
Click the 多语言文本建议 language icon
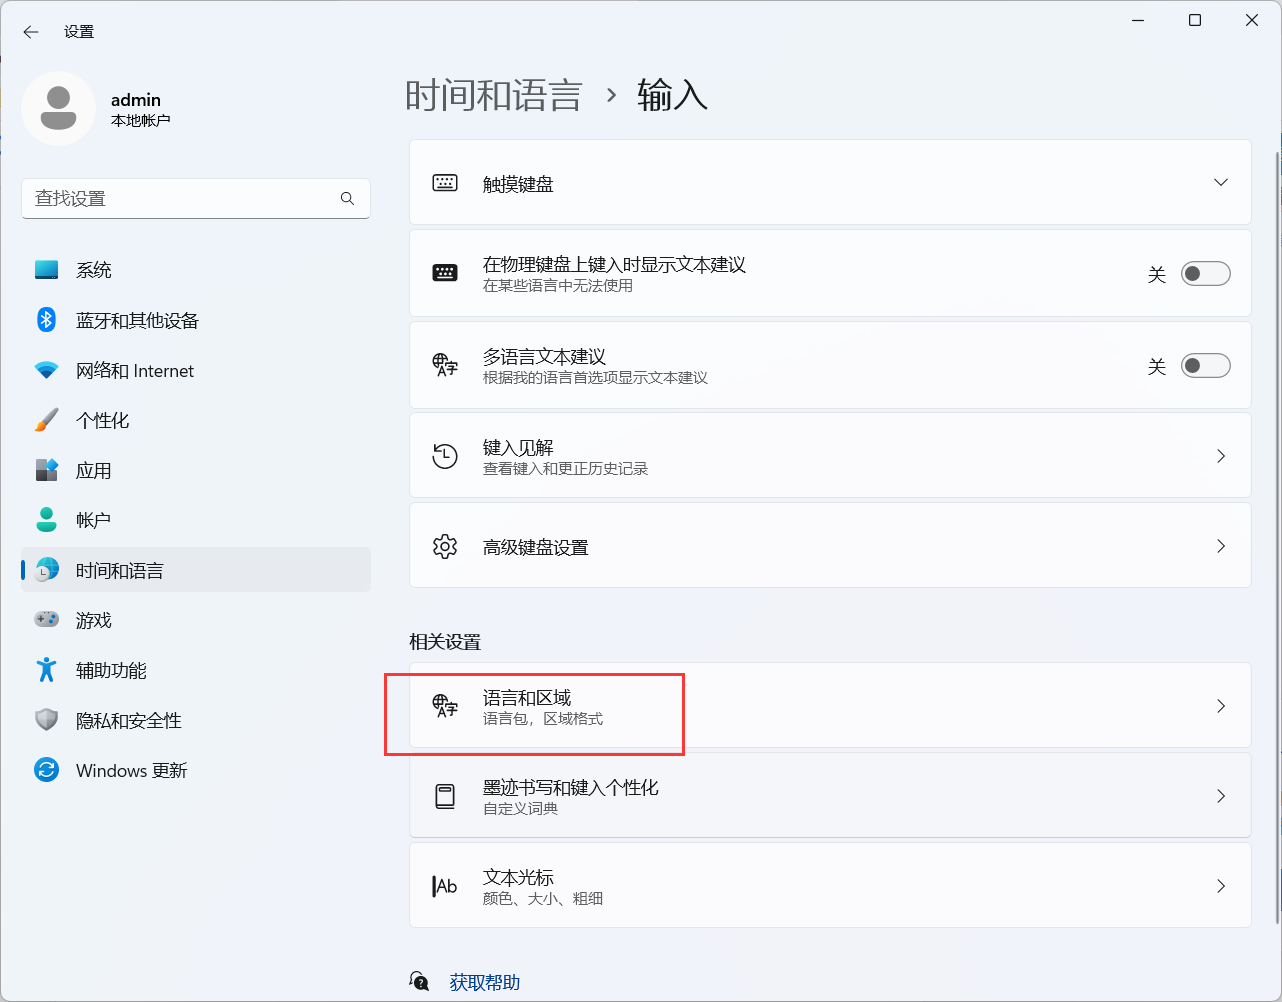coord(445,365)
